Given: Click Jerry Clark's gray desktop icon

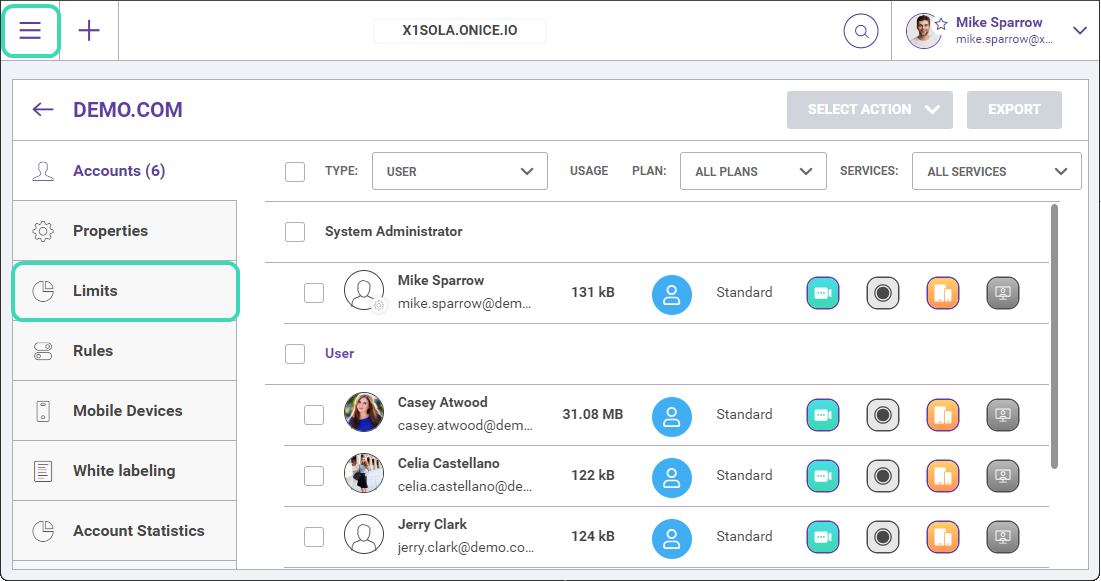Looking at the screenshot, I should coord(1003,537).
